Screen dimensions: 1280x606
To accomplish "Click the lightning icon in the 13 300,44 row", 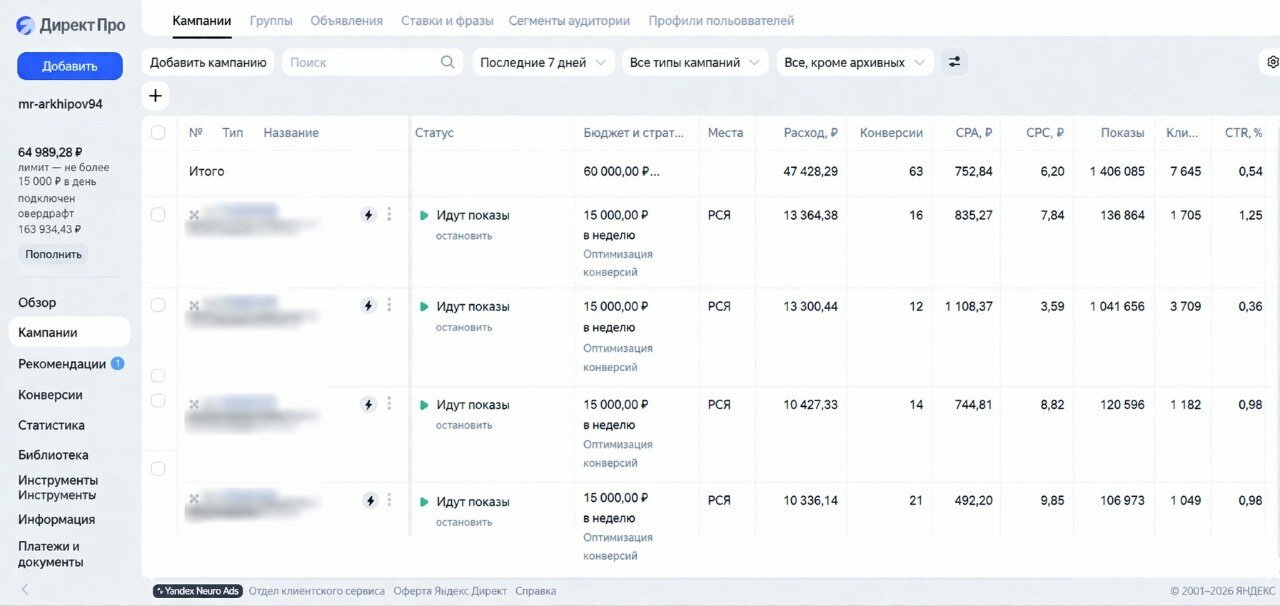I will (368, 306).
